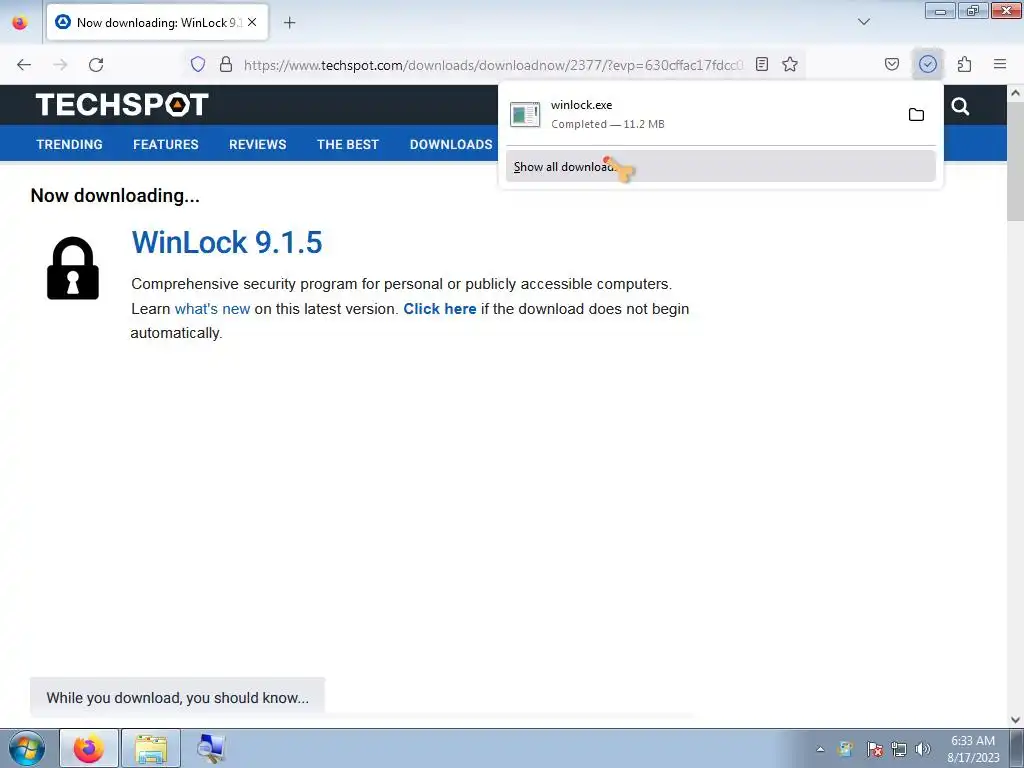Open Firefox application menu
Viewport: 1024px width, 768px height.
pyautogui.click(x=1000, y=64)
